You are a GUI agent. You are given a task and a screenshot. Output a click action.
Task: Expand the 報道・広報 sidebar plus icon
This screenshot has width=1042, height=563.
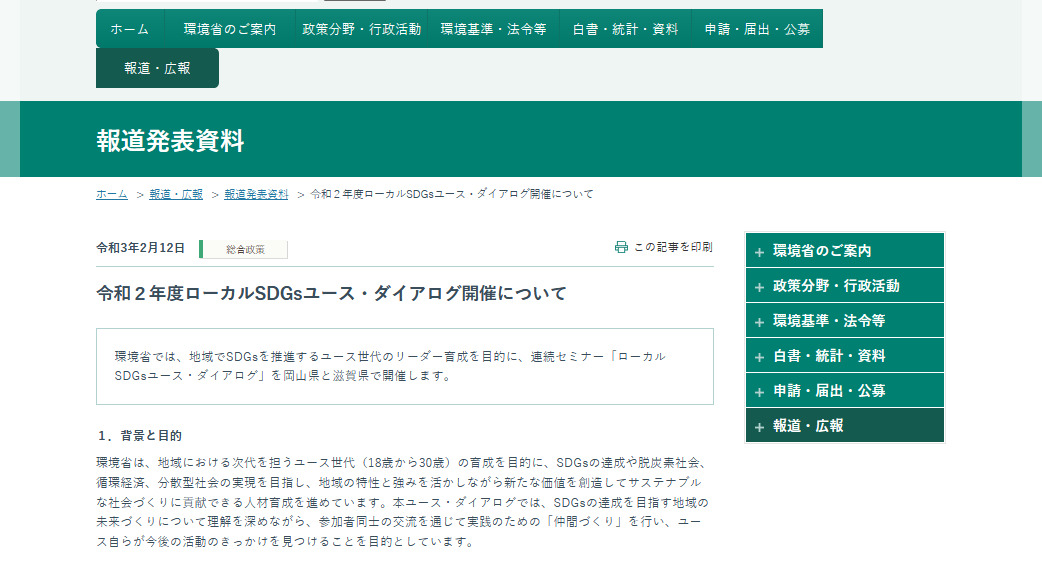[x=760, y=427]
